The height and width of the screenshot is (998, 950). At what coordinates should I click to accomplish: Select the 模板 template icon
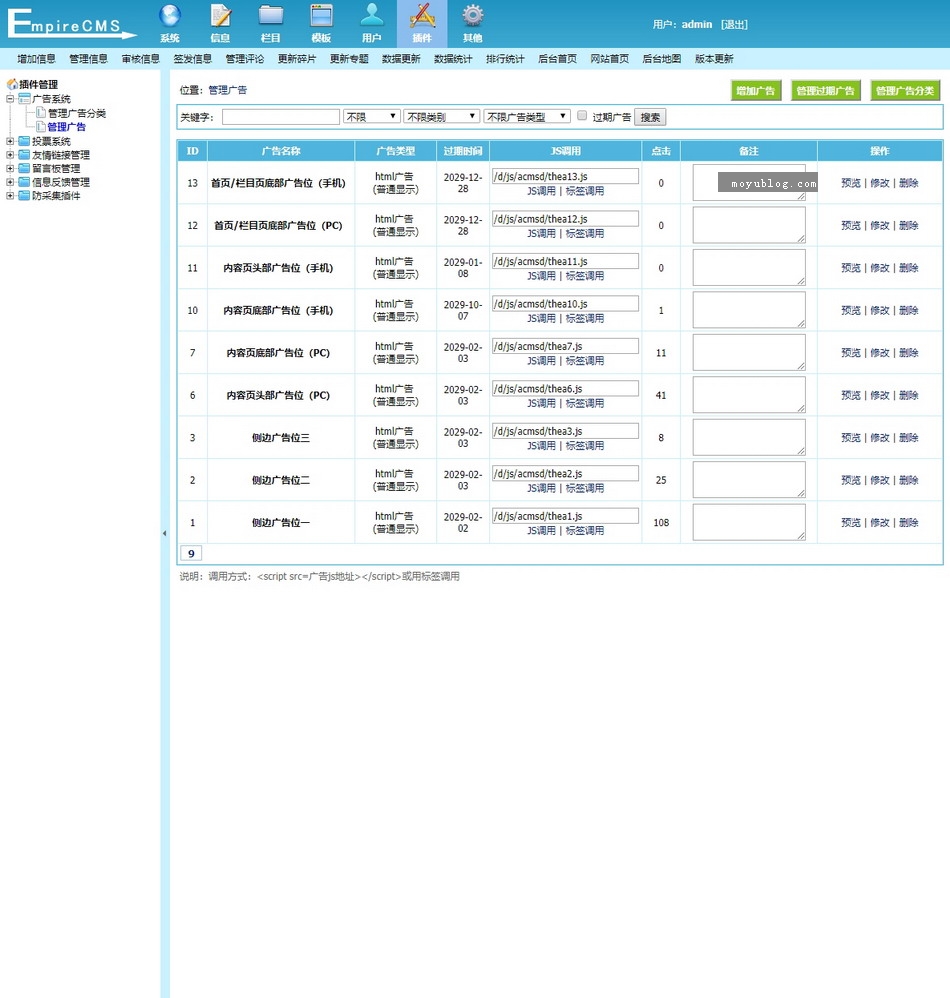point(321,16)
